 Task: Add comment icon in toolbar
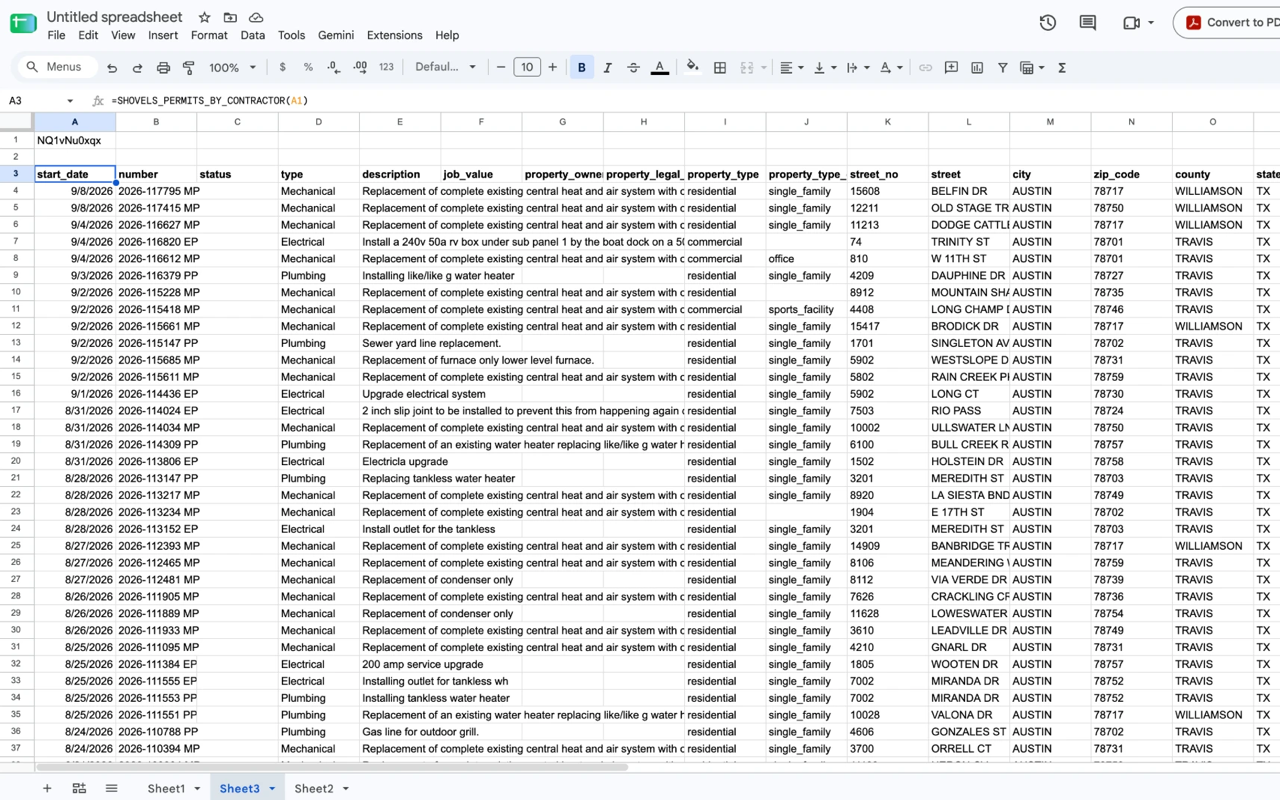[951, 68]
